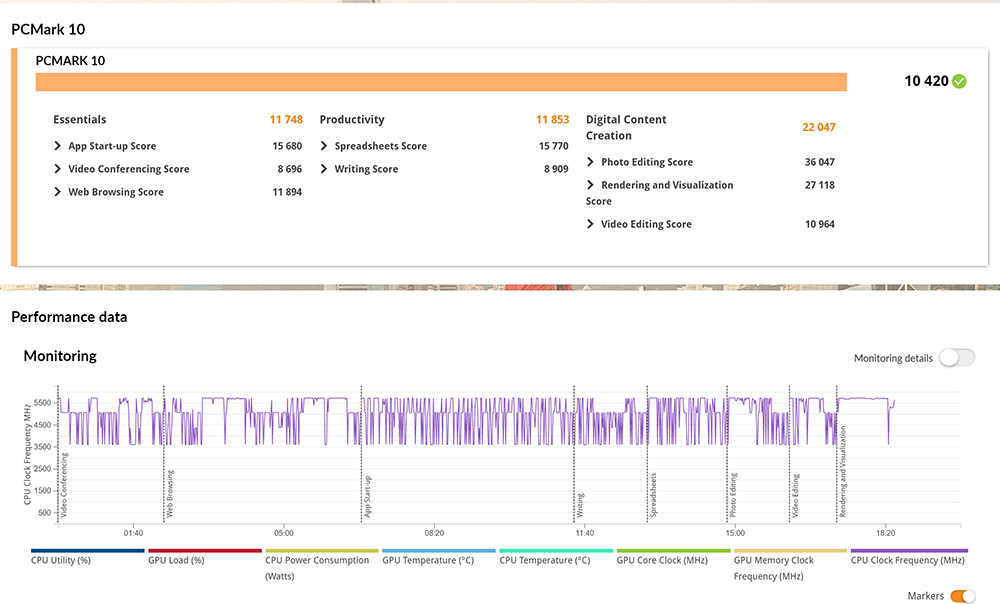Expand App Start-up Score row
This screenshot has height=604, width=1000.
58,146
